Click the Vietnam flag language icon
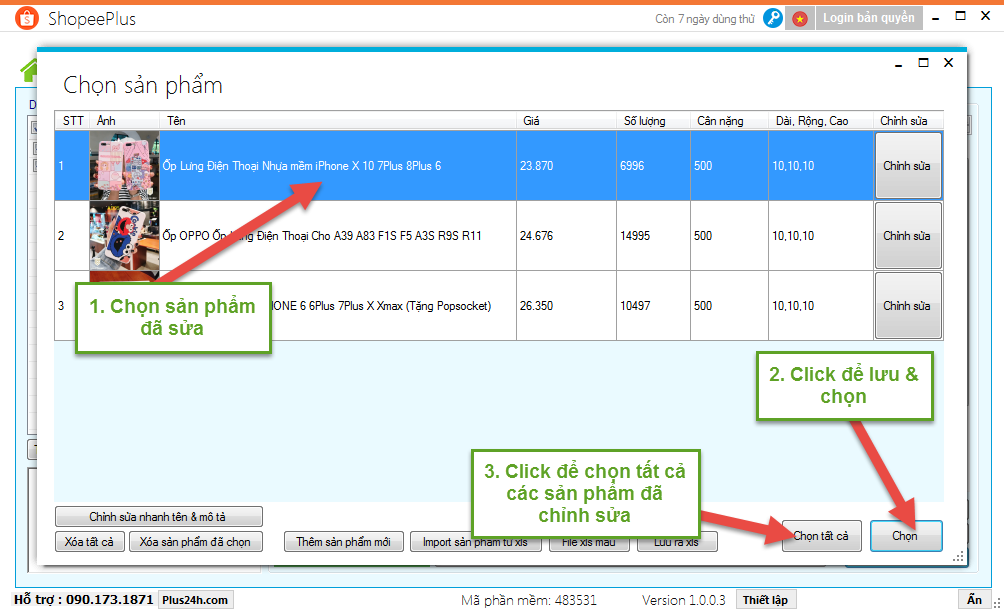 point(799,18)
